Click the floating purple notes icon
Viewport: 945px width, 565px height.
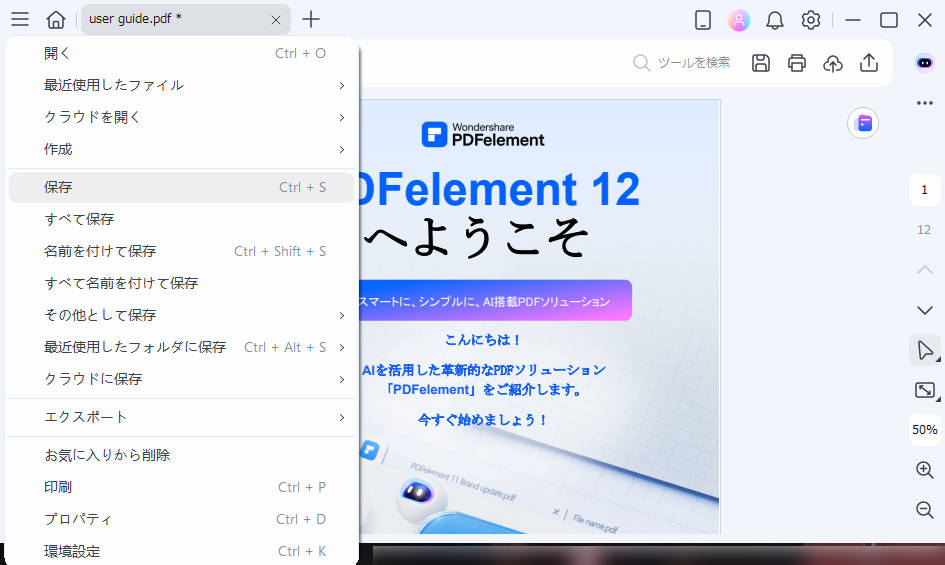(863, 123)
